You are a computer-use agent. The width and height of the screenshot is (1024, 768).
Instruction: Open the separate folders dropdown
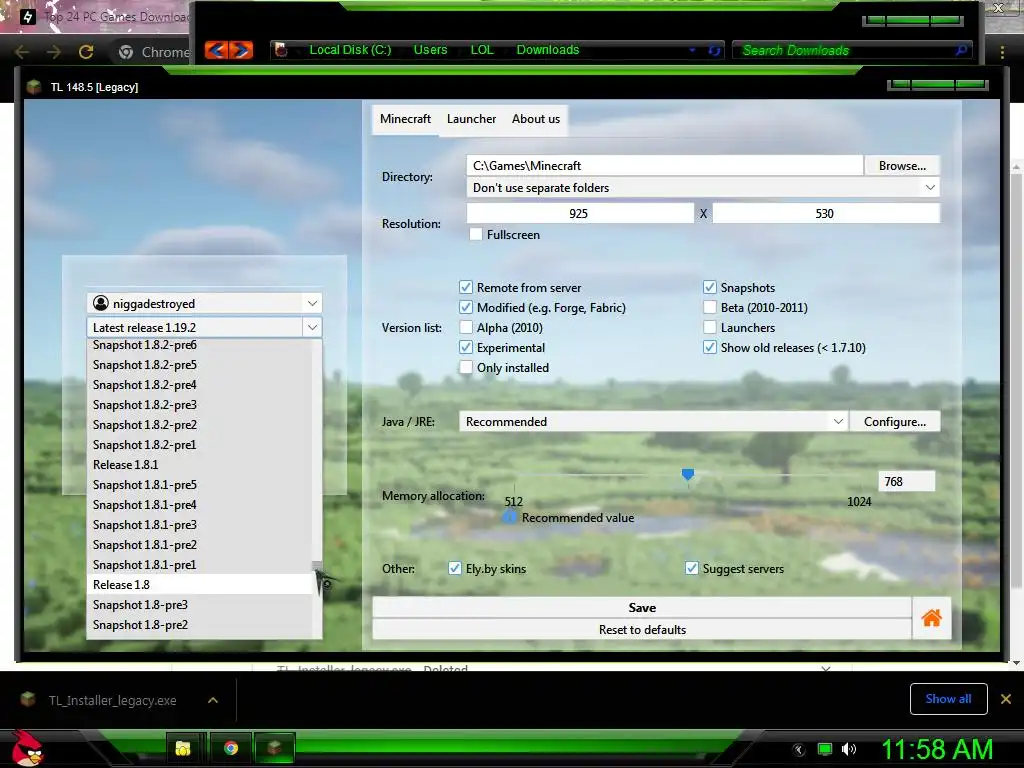click(x=930, y=187)
